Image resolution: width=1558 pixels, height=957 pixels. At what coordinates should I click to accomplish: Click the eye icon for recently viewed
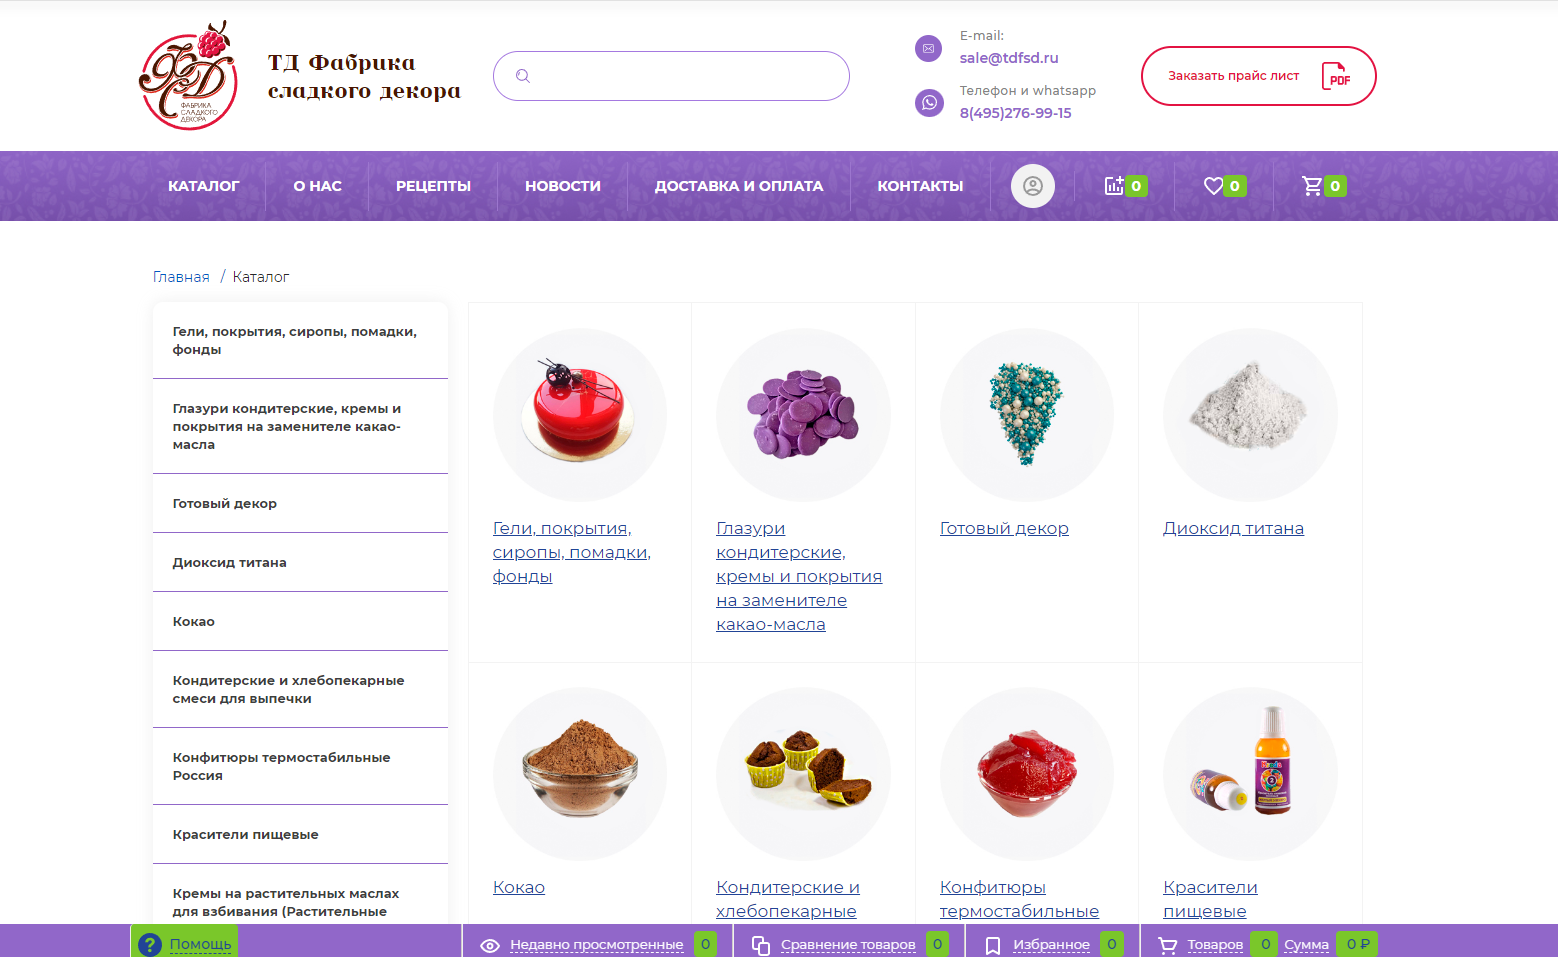(490, 945)
